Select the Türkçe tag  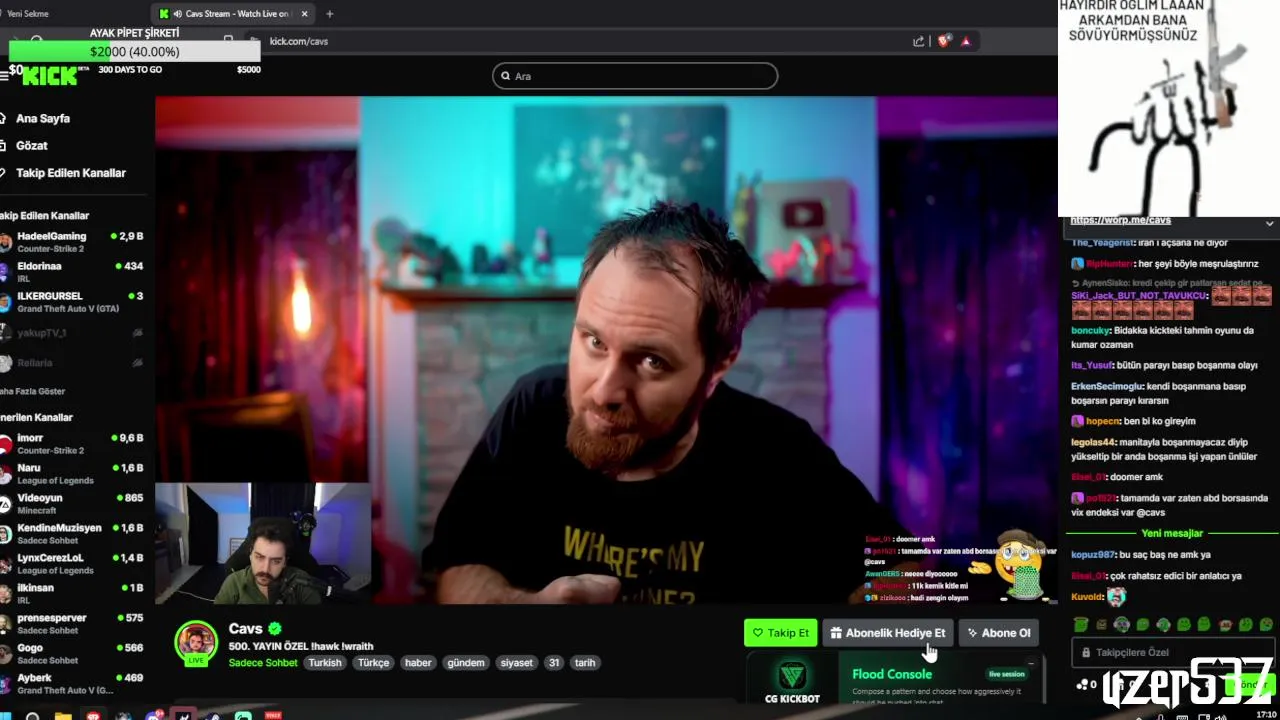coord(374,663)
